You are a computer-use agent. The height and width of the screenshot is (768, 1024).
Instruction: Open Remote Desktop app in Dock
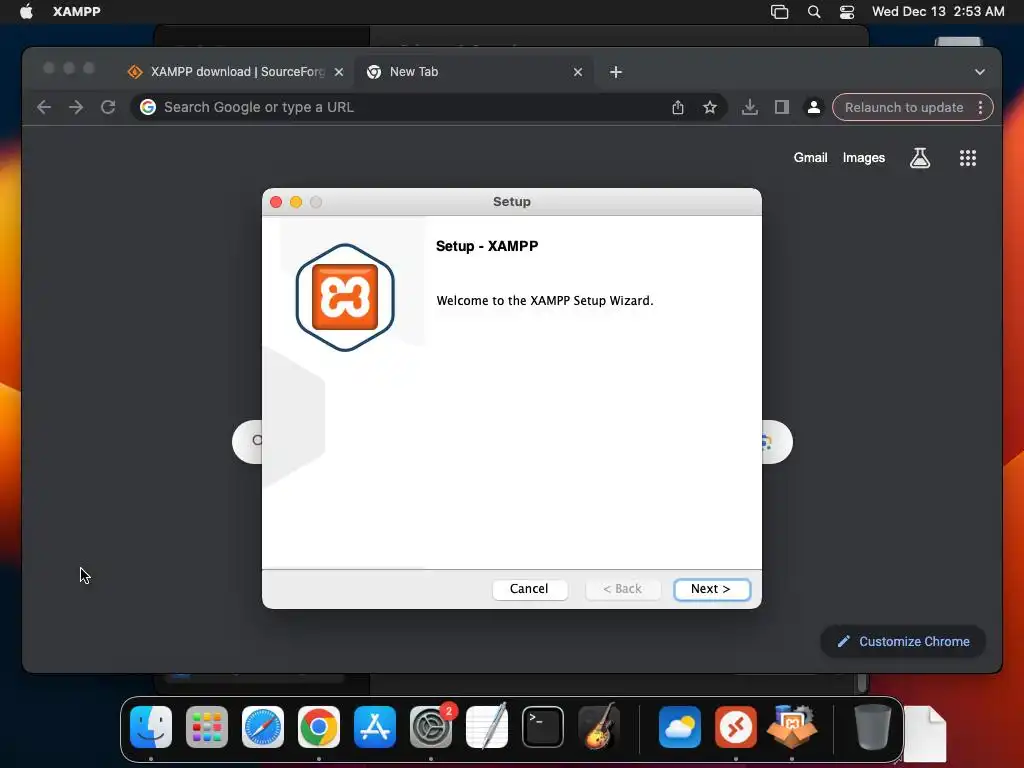click(736, 727)
